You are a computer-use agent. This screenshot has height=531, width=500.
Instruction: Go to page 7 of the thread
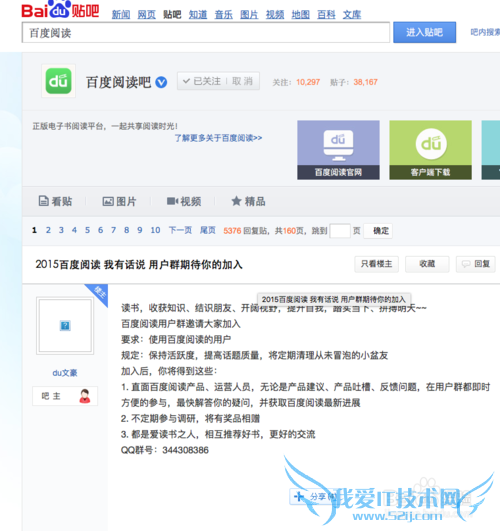[113, 230]
